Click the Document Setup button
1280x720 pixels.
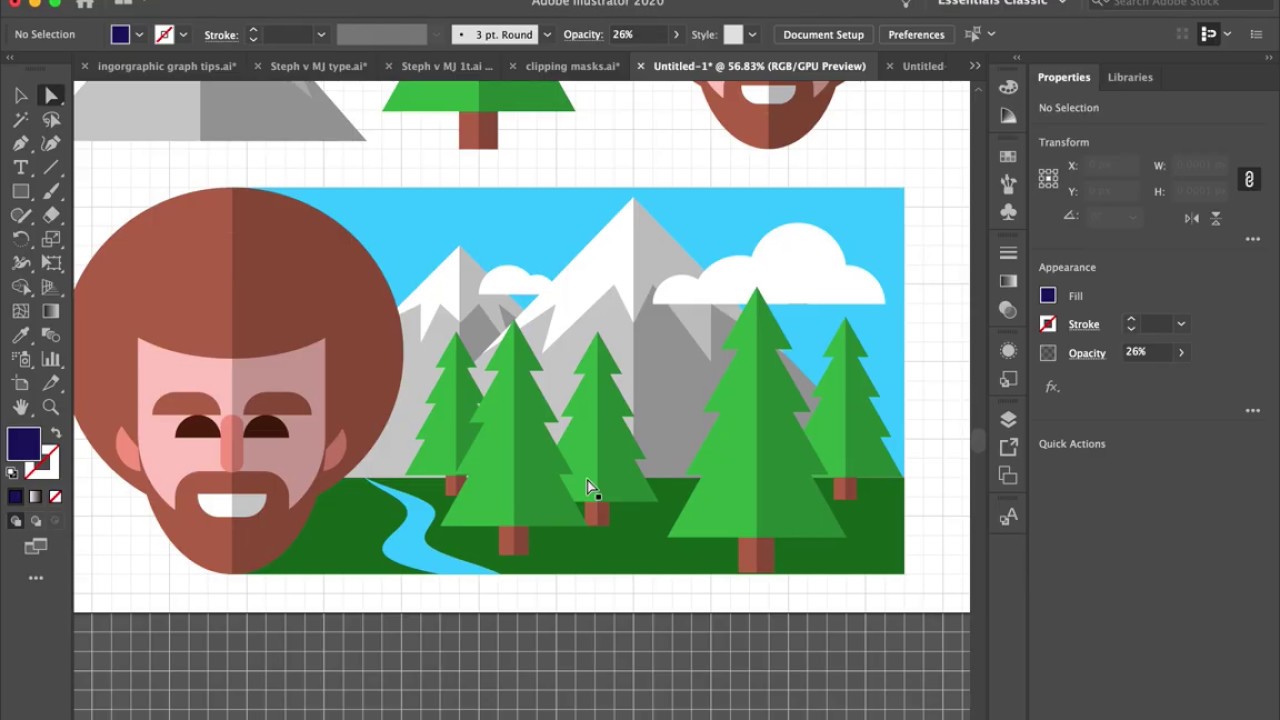coord(823,35)
